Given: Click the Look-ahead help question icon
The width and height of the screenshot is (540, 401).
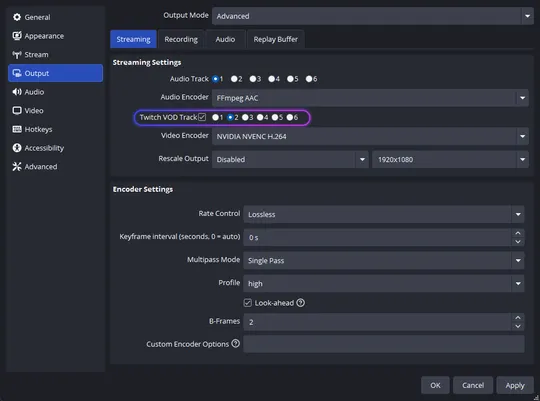Looking at the screenshot, I should [x=301, y=303].
